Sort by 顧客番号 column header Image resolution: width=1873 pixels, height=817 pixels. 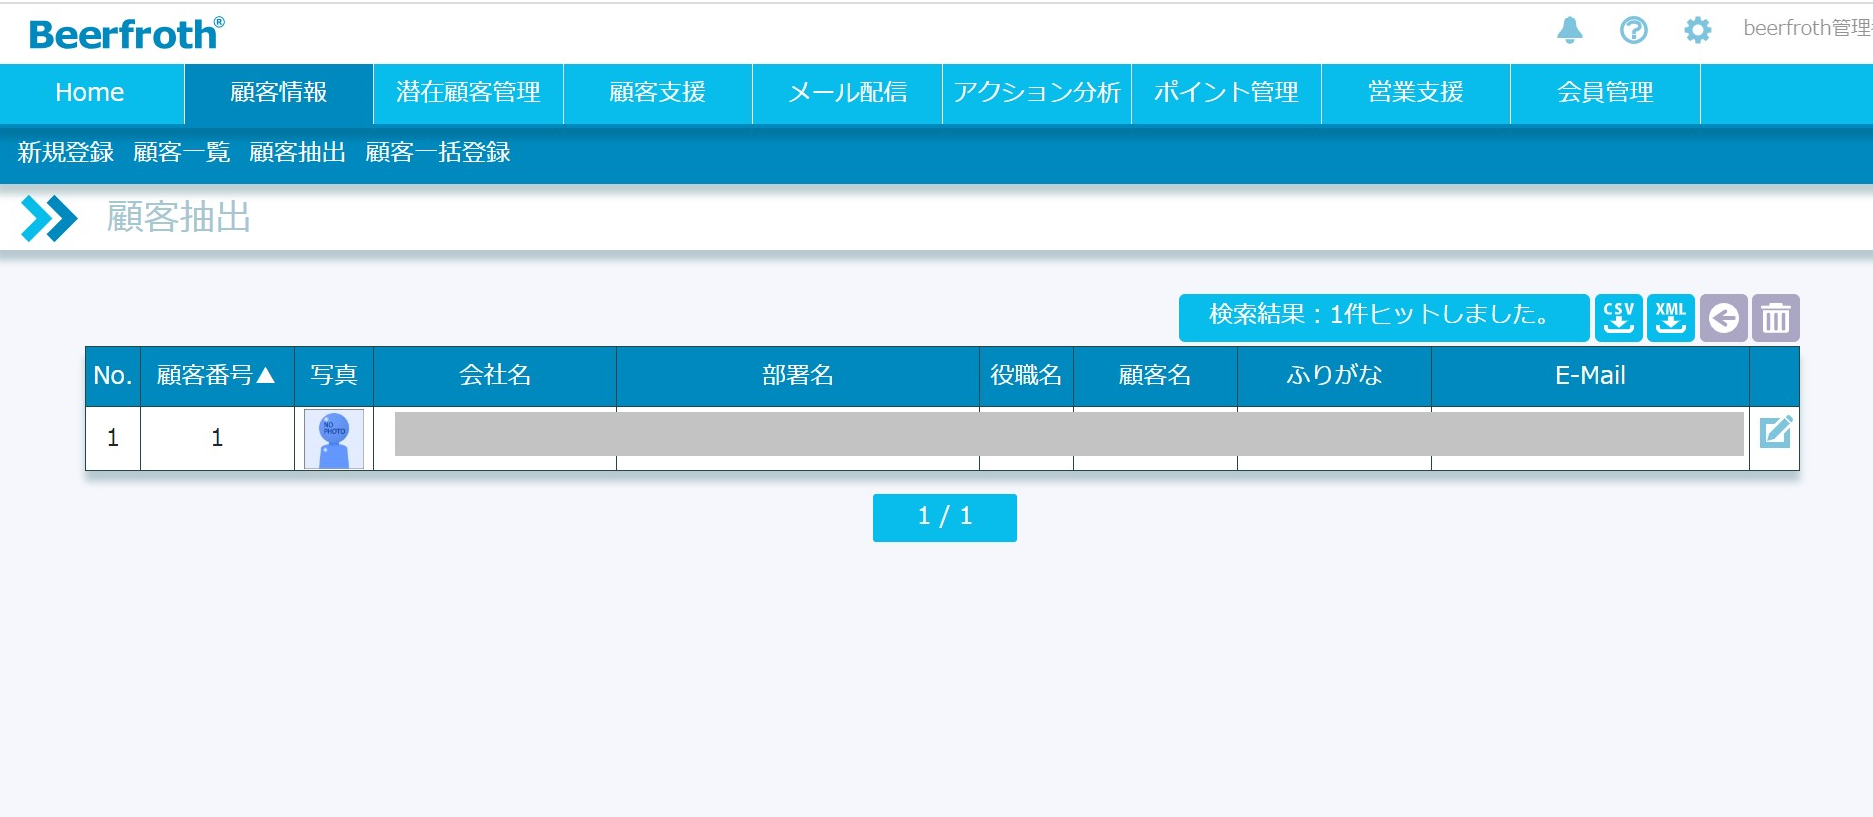[216, 376]
